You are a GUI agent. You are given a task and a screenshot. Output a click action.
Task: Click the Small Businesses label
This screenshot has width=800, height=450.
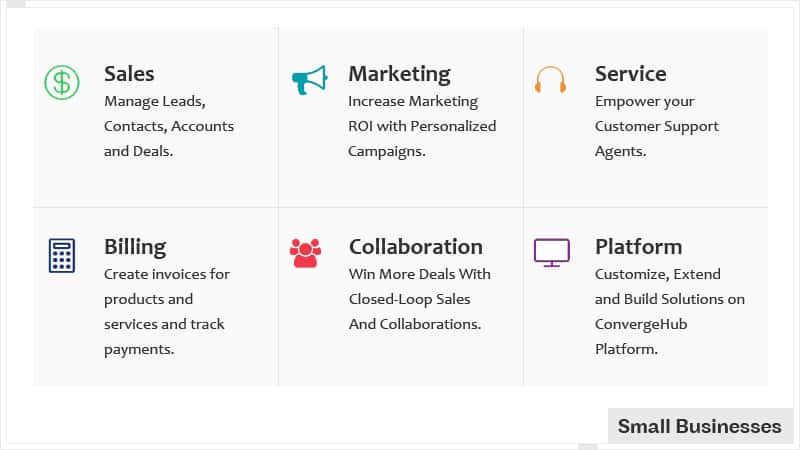699,426
